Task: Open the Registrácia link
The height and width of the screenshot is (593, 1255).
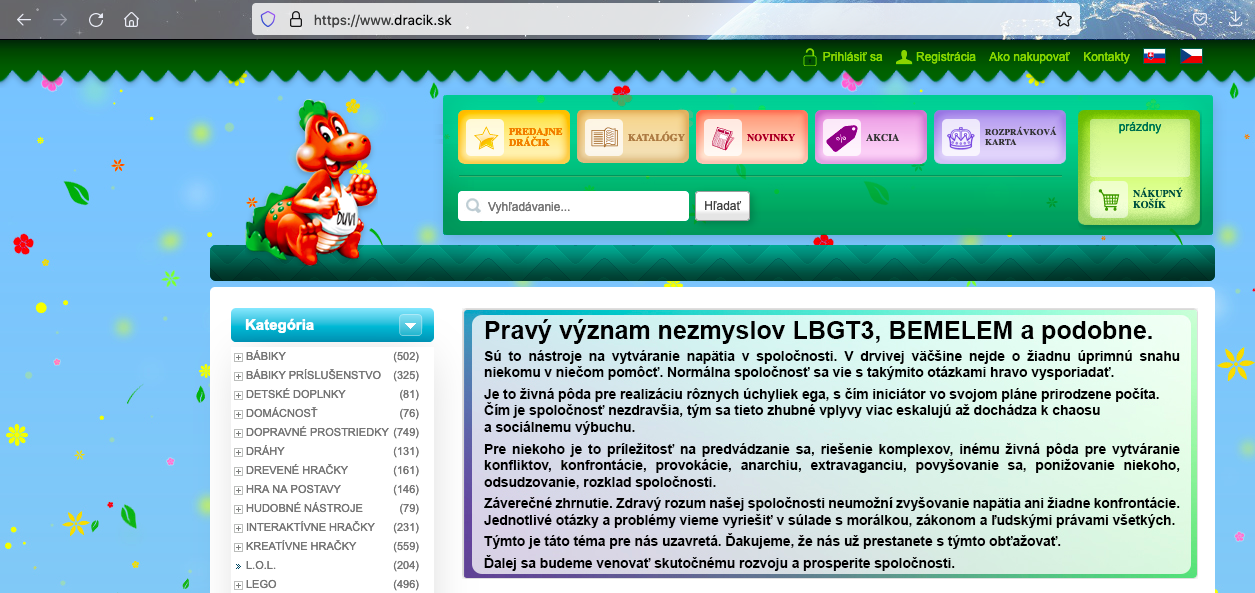Action: [946, 57]
